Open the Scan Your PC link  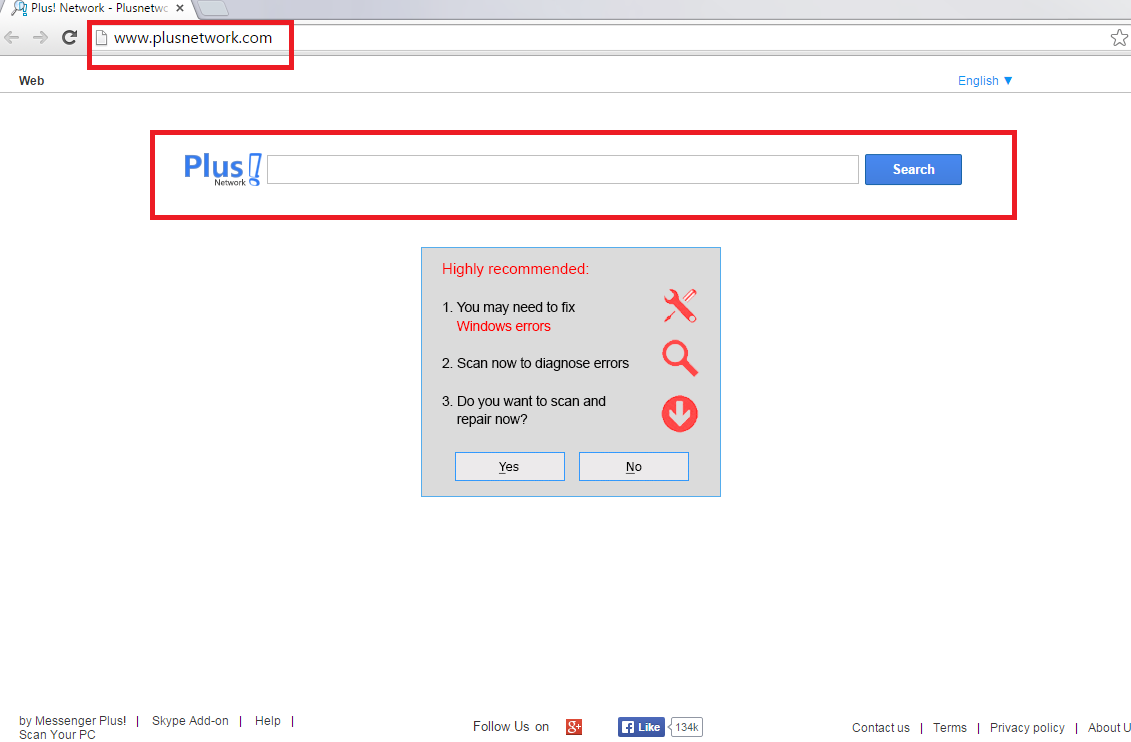(x=57, y=735)
